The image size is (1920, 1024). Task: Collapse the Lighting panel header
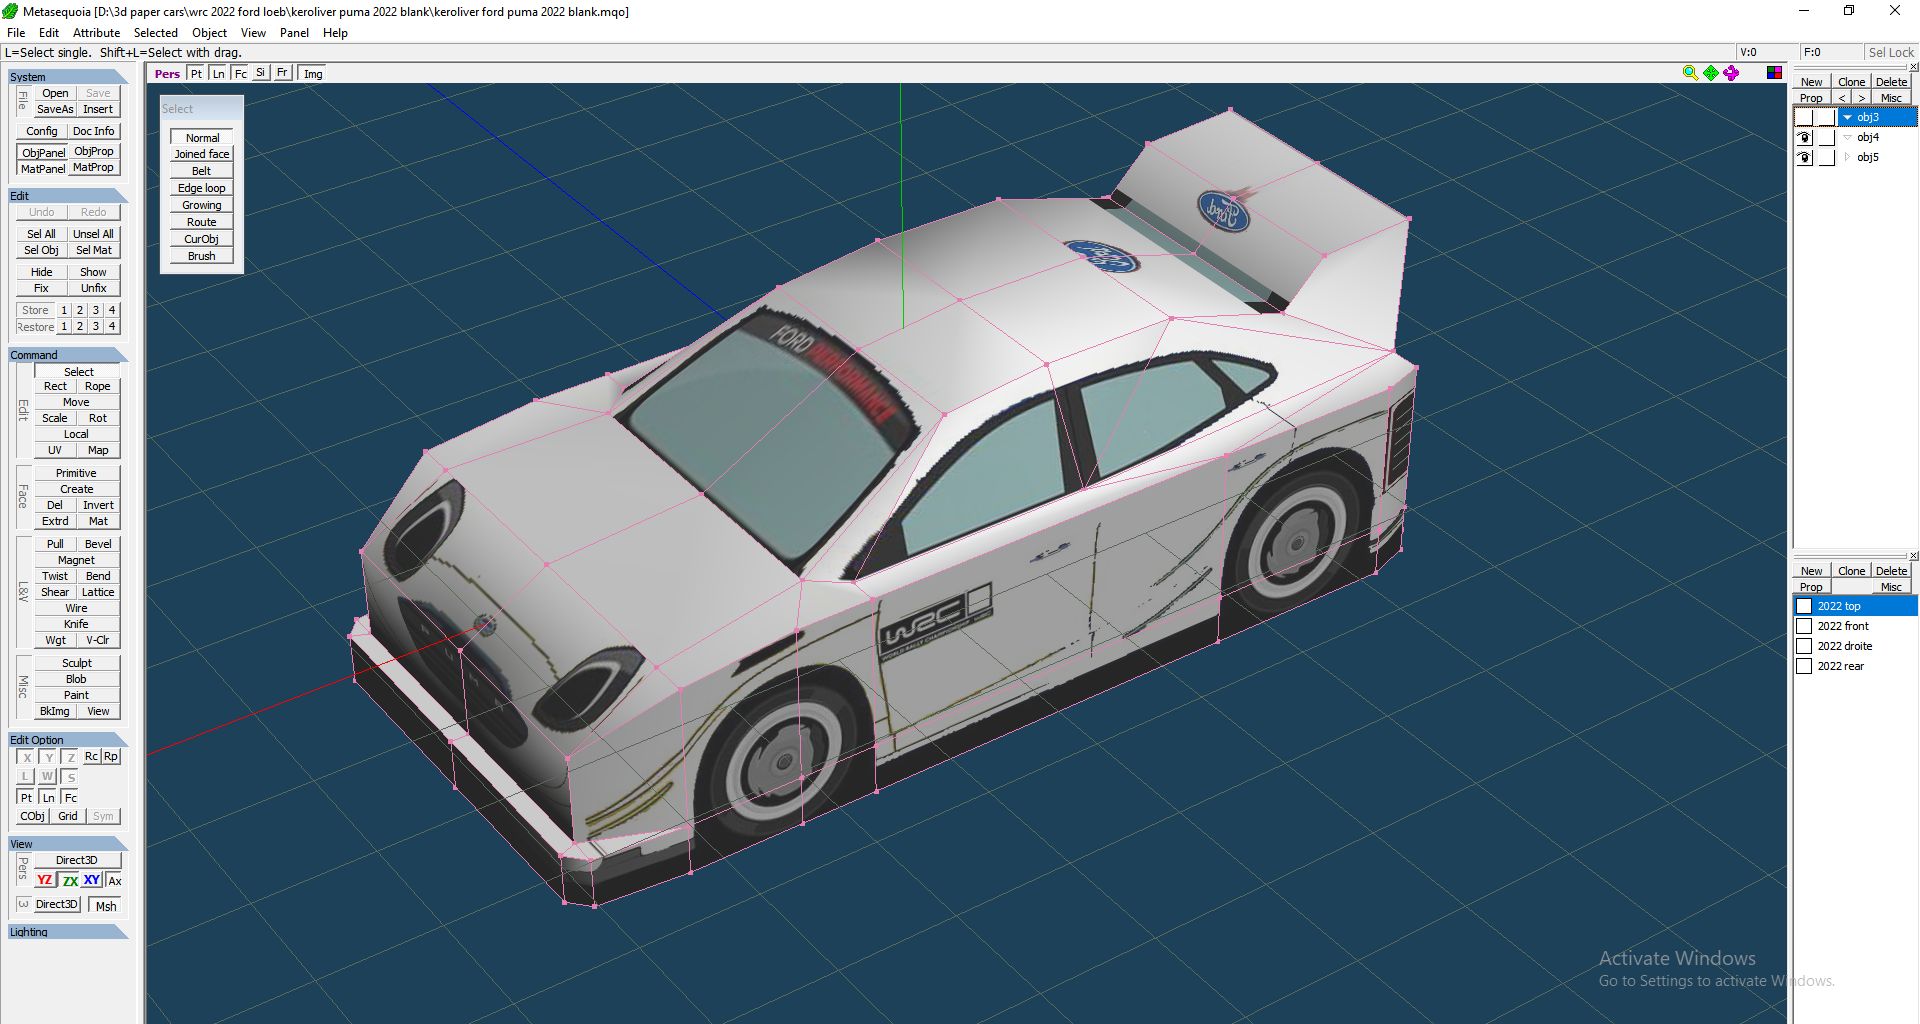click(67, 932)
